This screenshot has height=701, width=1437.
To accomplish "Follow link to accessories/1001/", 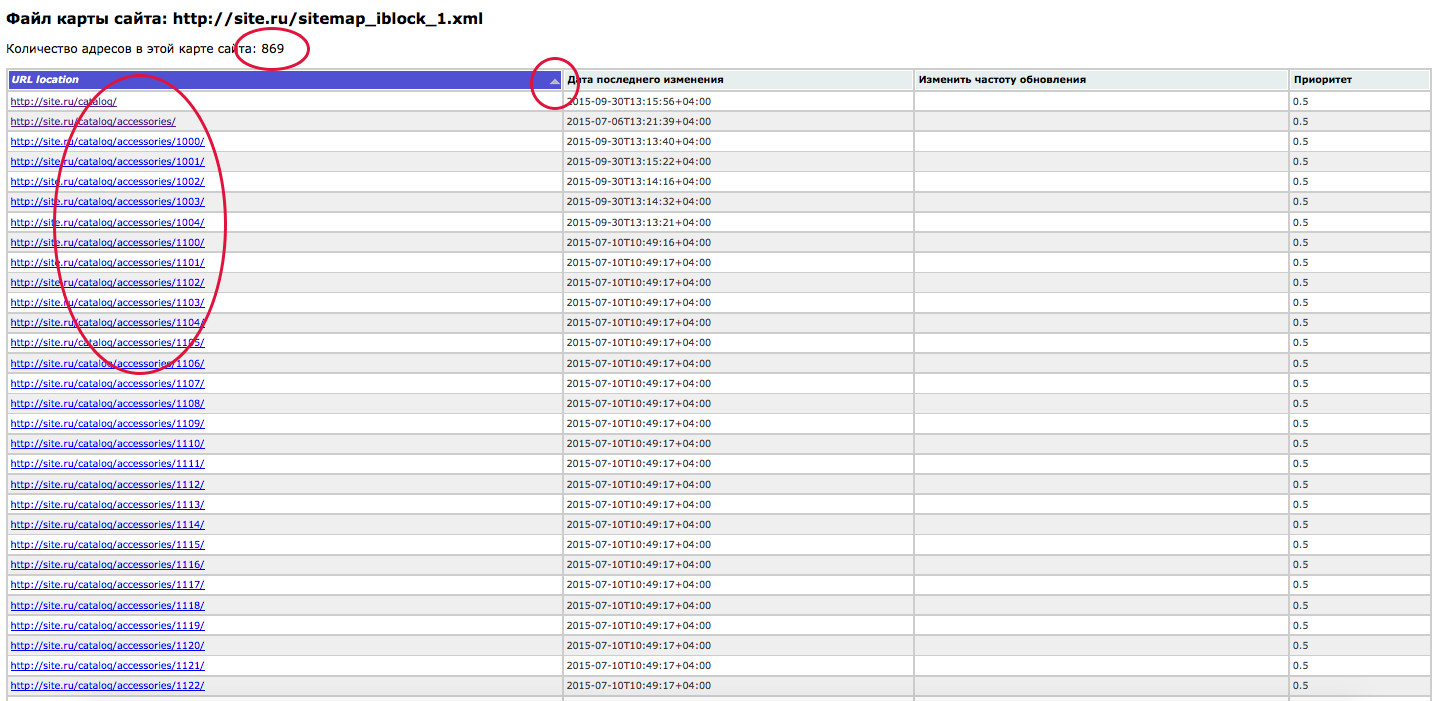I will pyautogui.click(x=107, y=161).
